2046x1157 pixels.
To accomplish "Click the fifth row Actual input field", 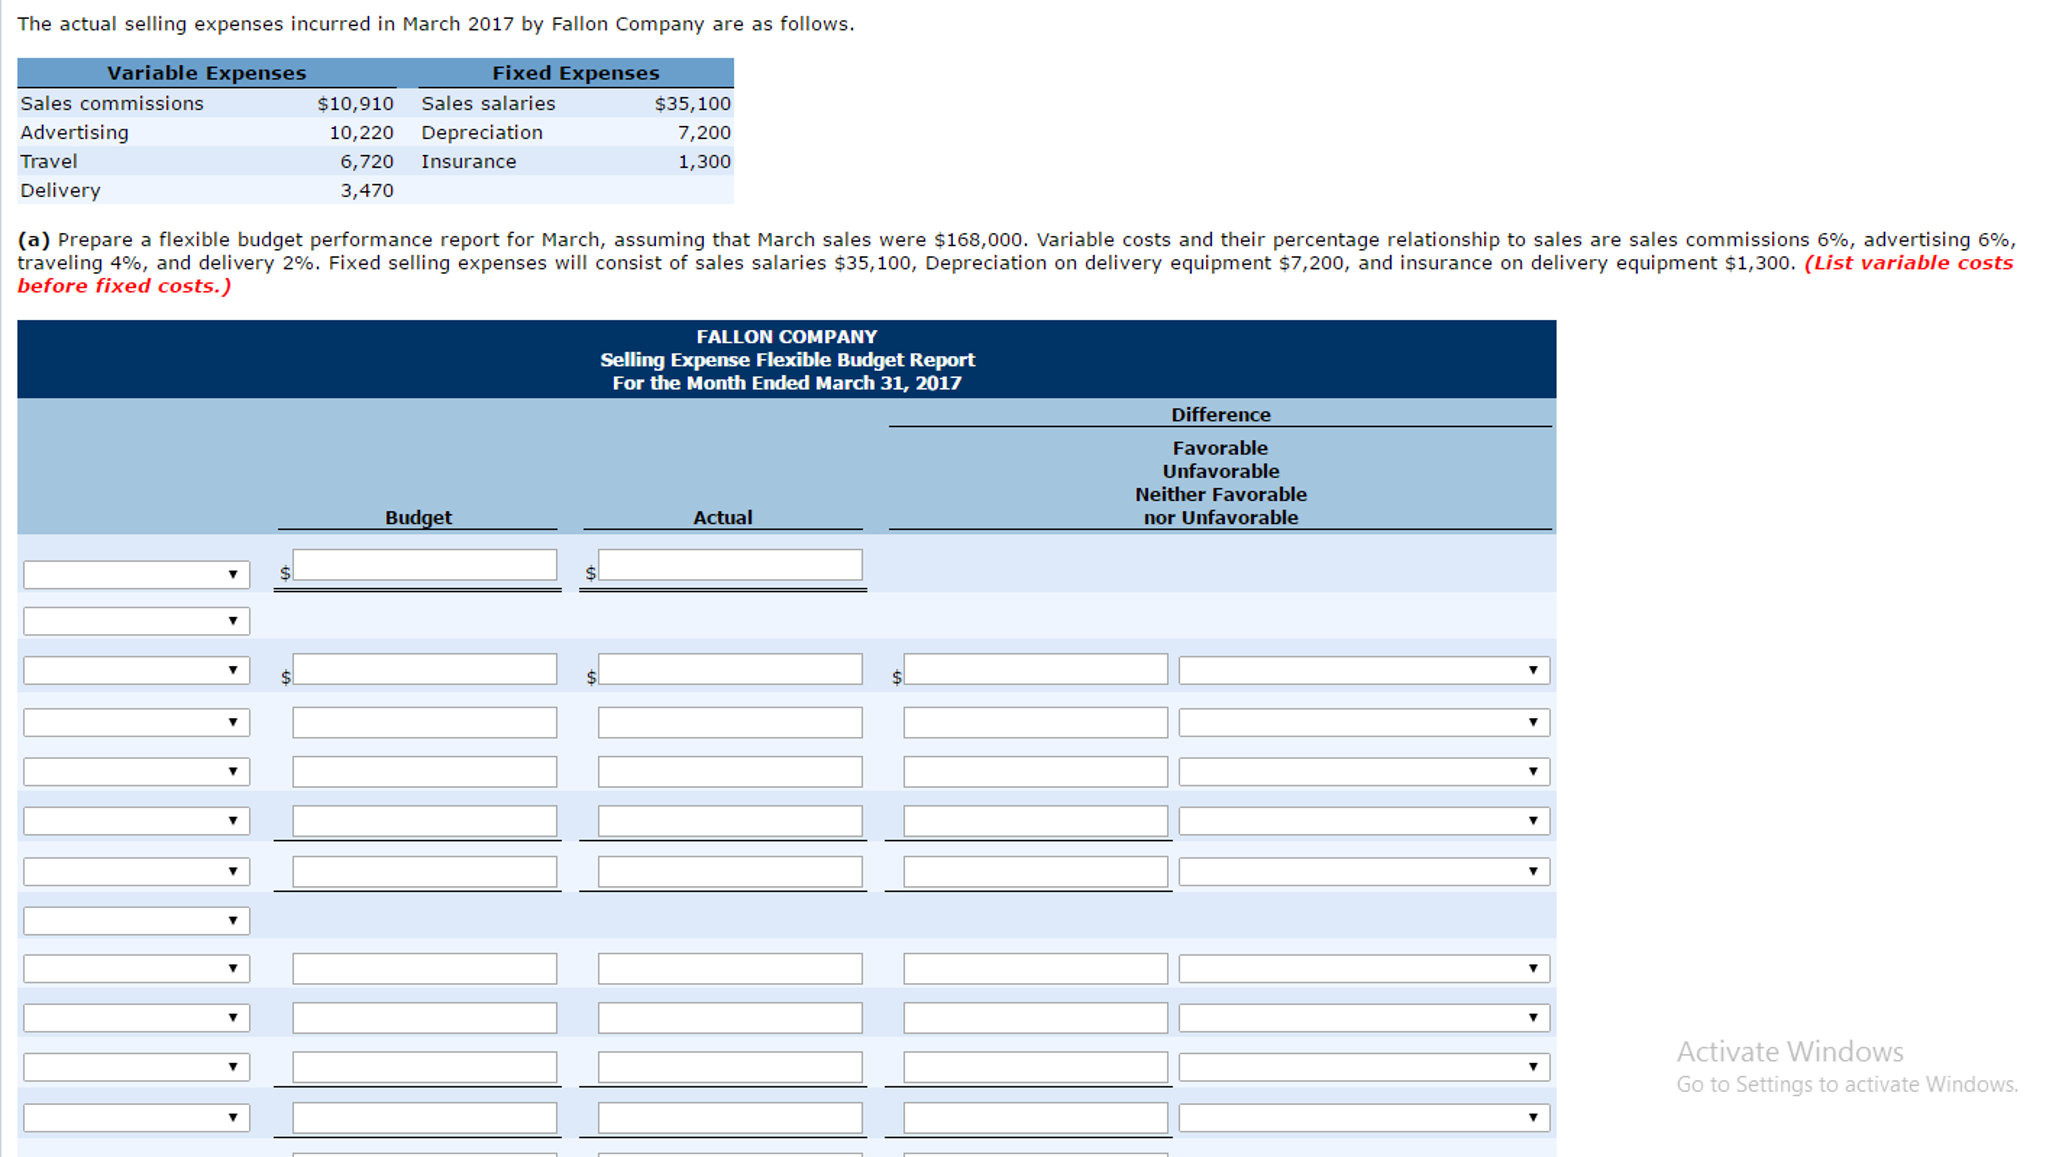I will tap(730, 771).
